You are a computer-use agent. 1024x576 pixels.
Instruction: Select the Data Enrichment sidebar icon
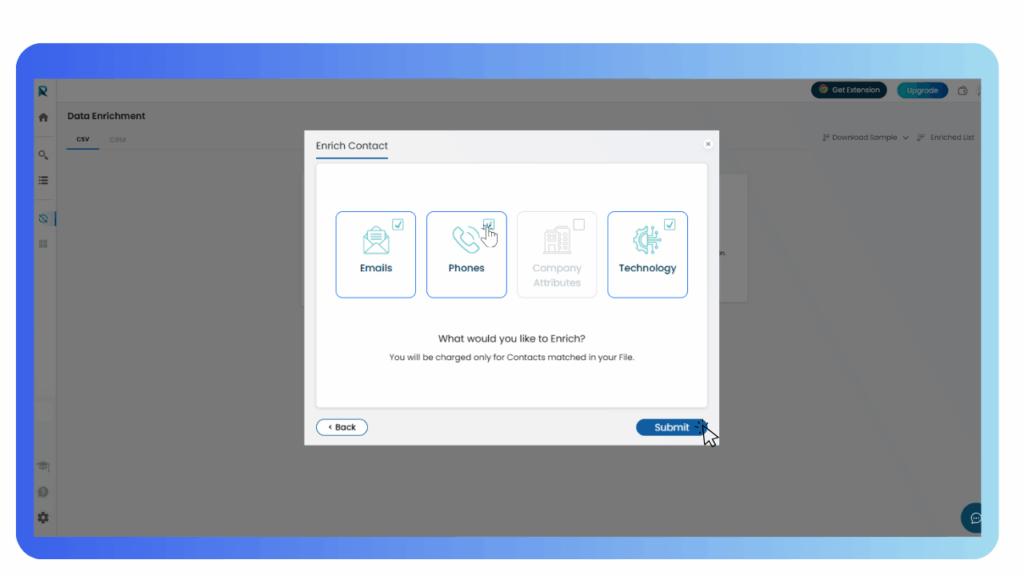(43, 219)
